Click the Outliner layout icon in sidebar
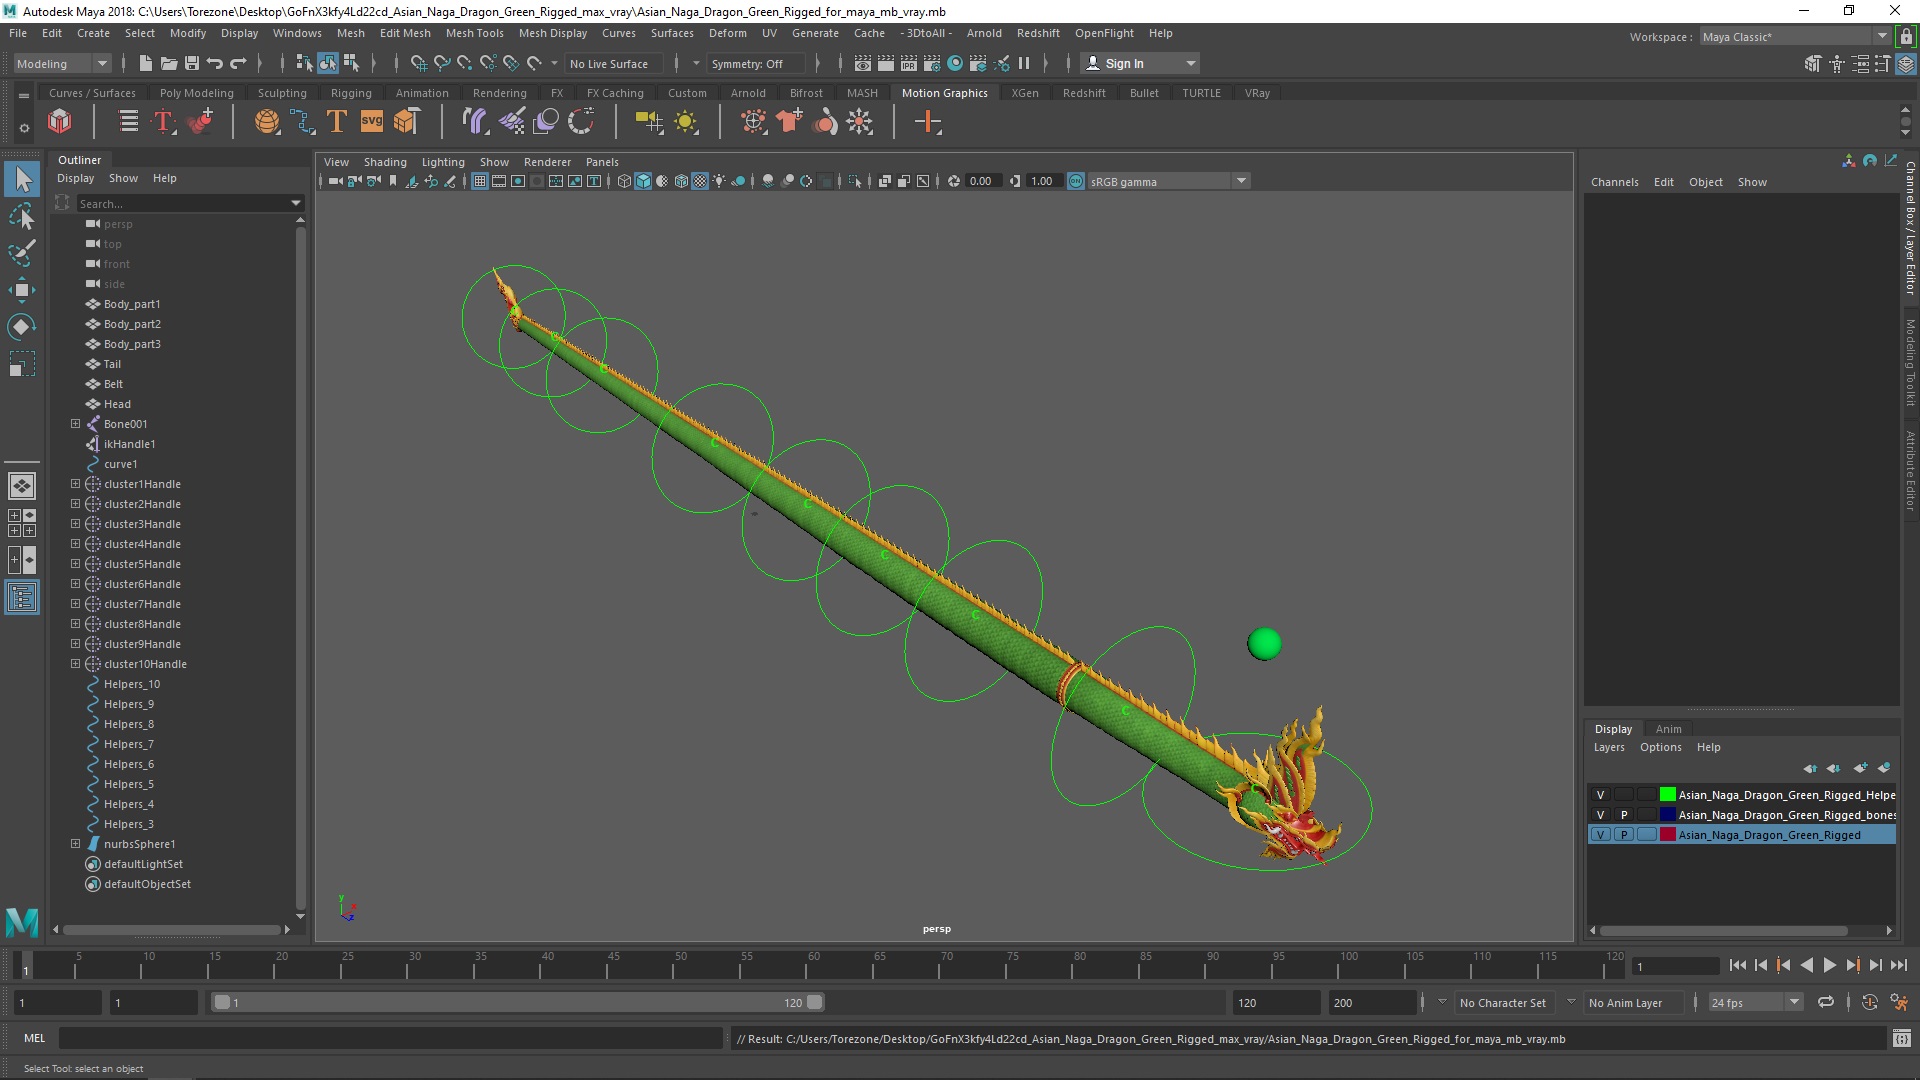This screenshot has height=1080, width=1920. (x=22, y=598)
